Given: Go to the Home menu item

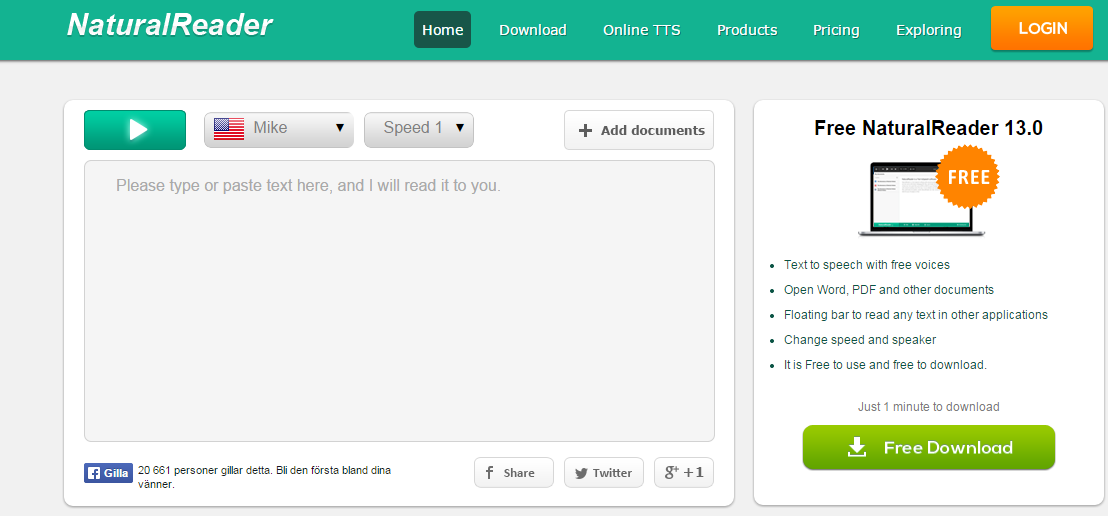Looking at the screenshot, I should [x=442, y=30].
